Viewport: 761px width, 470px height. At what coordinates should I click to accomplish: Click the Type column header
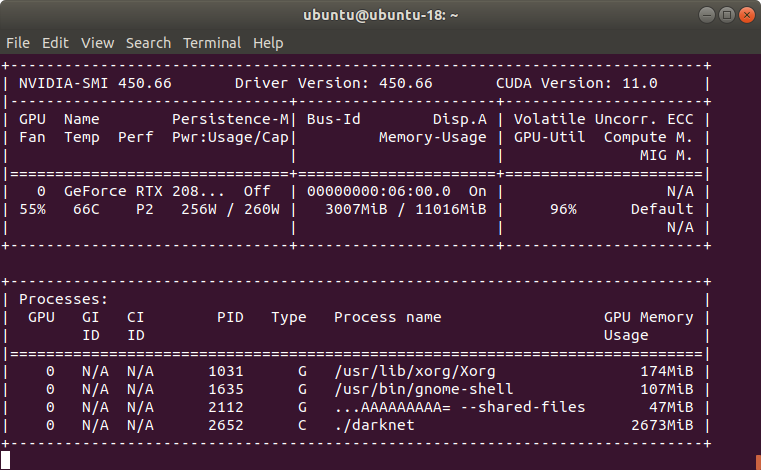pyautogui.click(x=289, y=318)
